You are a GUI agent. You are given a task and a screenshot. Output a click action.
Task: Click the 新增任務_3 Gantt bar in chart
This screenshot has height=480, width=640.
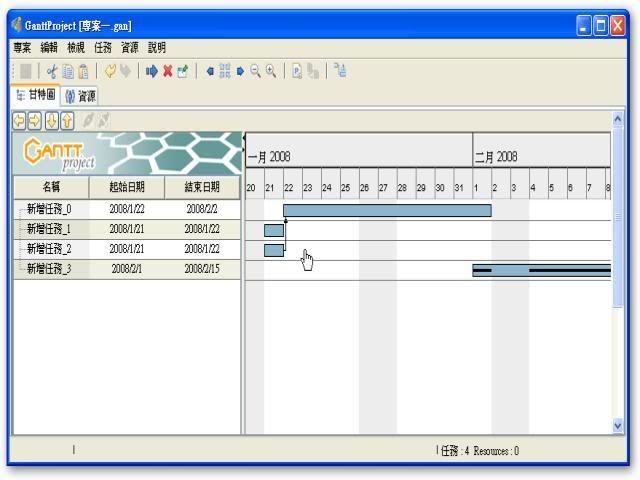coord(540,270)
